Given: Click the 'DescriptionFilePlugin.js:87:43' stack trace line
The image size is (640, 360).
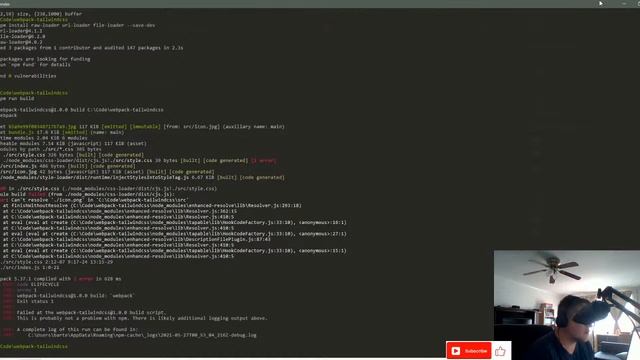Looking at the screenshot, I should (x=136, y=239).
